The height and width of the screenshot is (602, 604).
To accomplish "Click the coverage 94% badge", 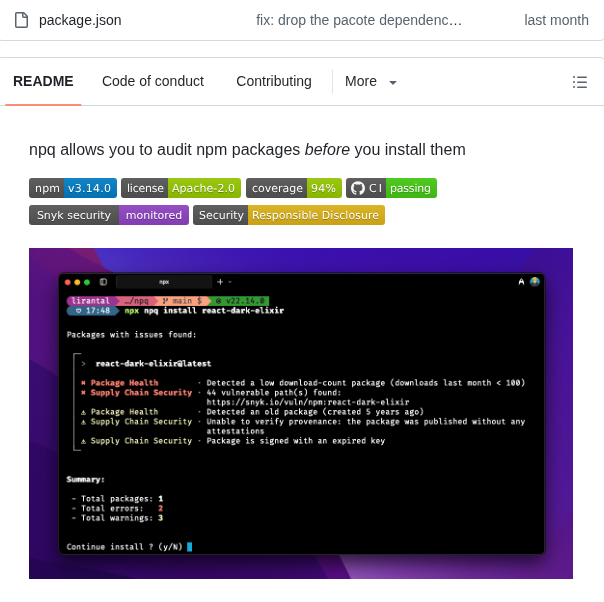I will [x=294, y=188].
